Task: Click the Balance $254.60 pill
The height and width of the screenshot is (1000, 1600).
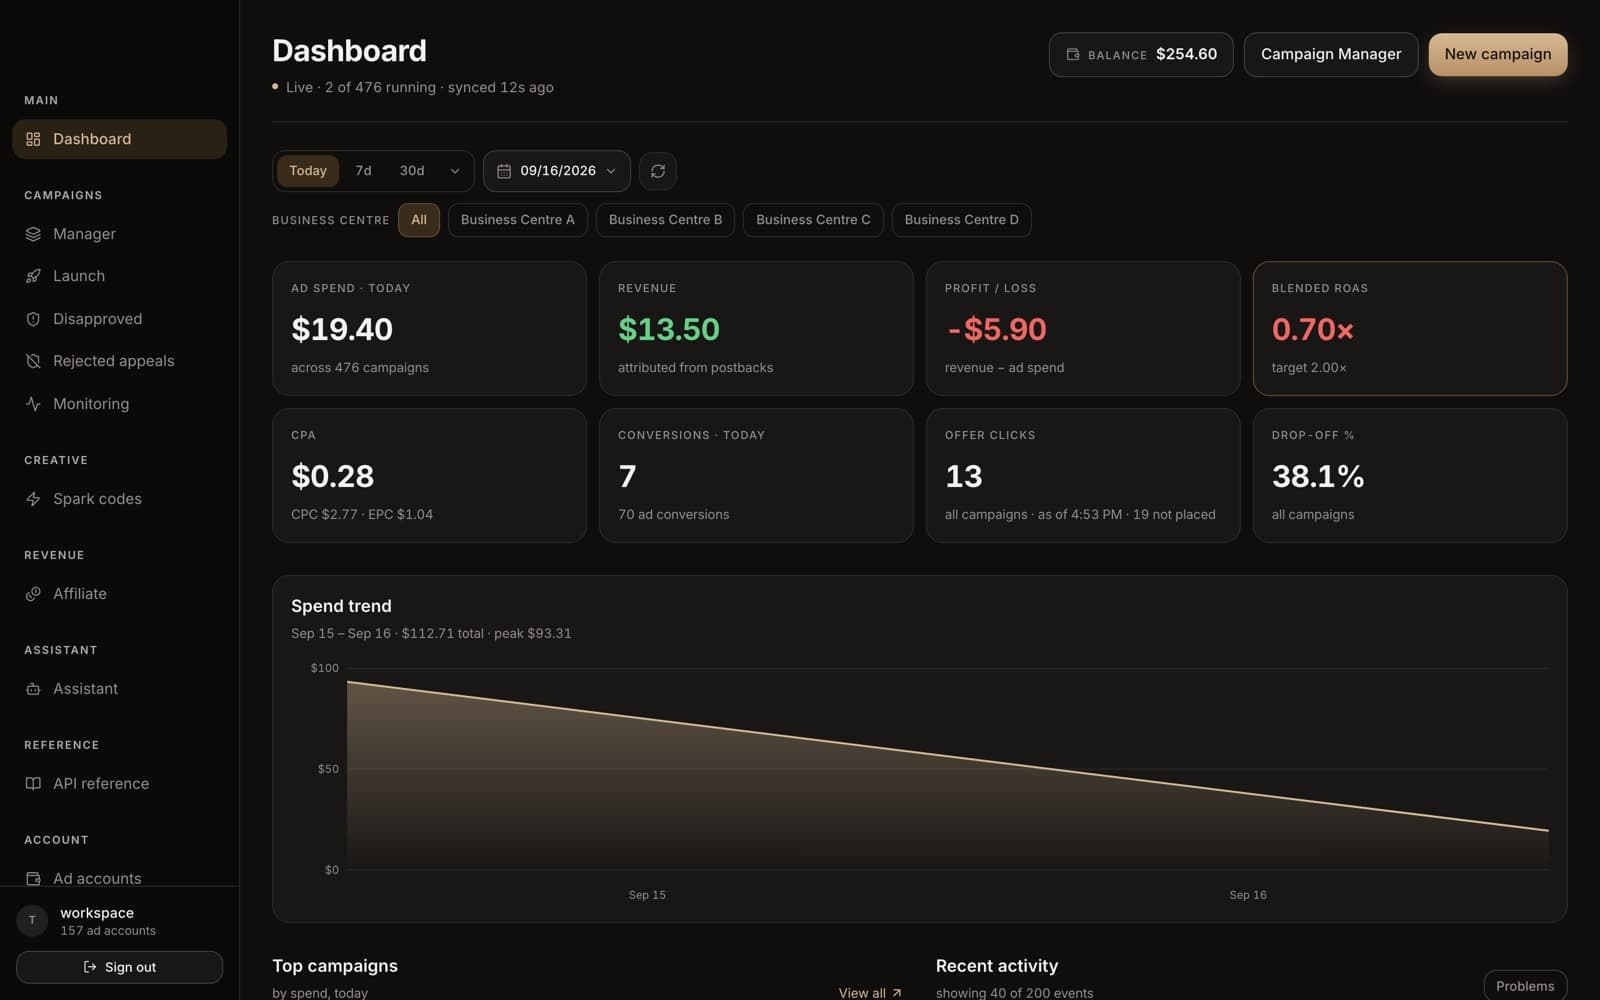Action: (x=1141, y=54)
